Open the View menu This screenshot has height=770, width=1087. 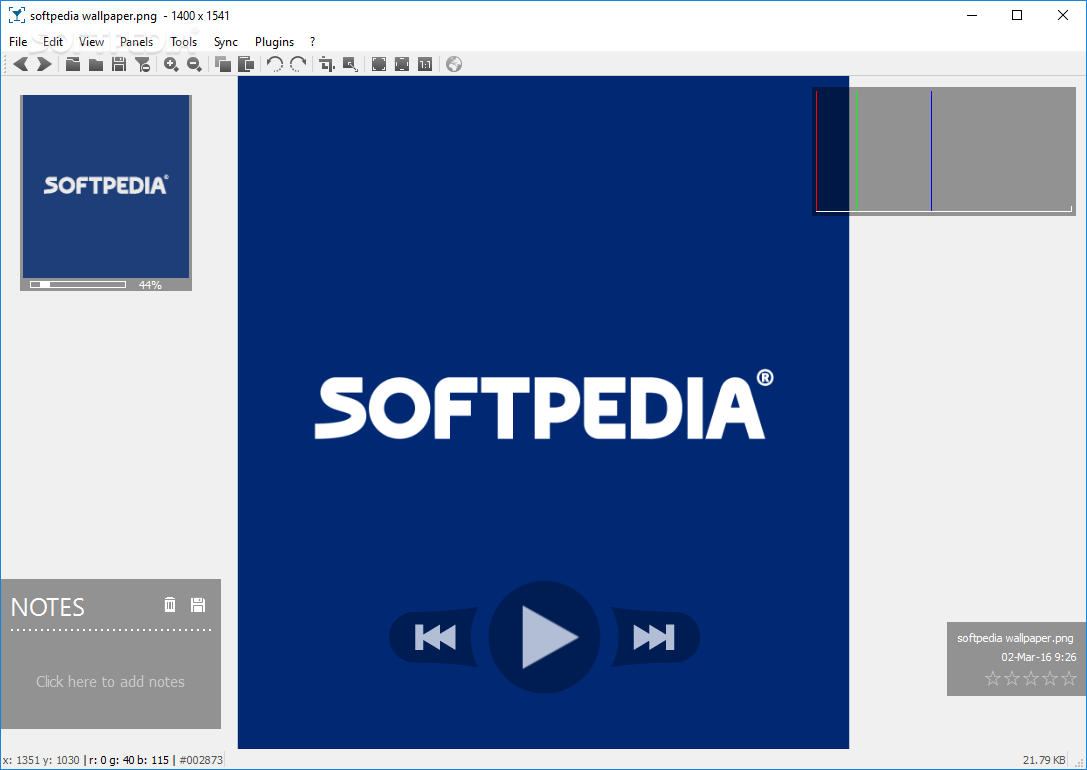91,42
